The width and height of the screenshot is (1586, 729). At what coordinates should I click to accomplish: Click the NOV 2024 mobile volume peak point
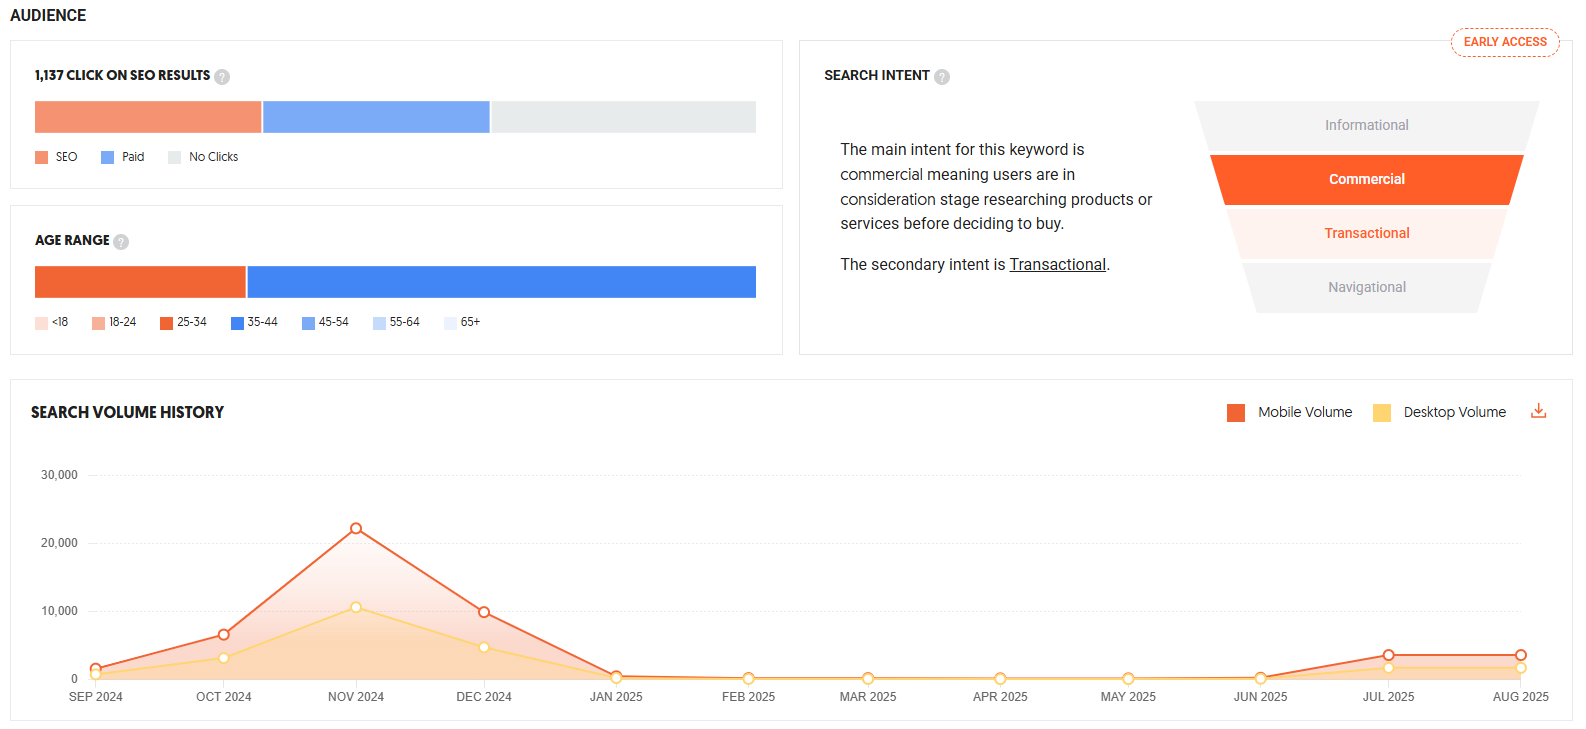(x=356, y=528)
